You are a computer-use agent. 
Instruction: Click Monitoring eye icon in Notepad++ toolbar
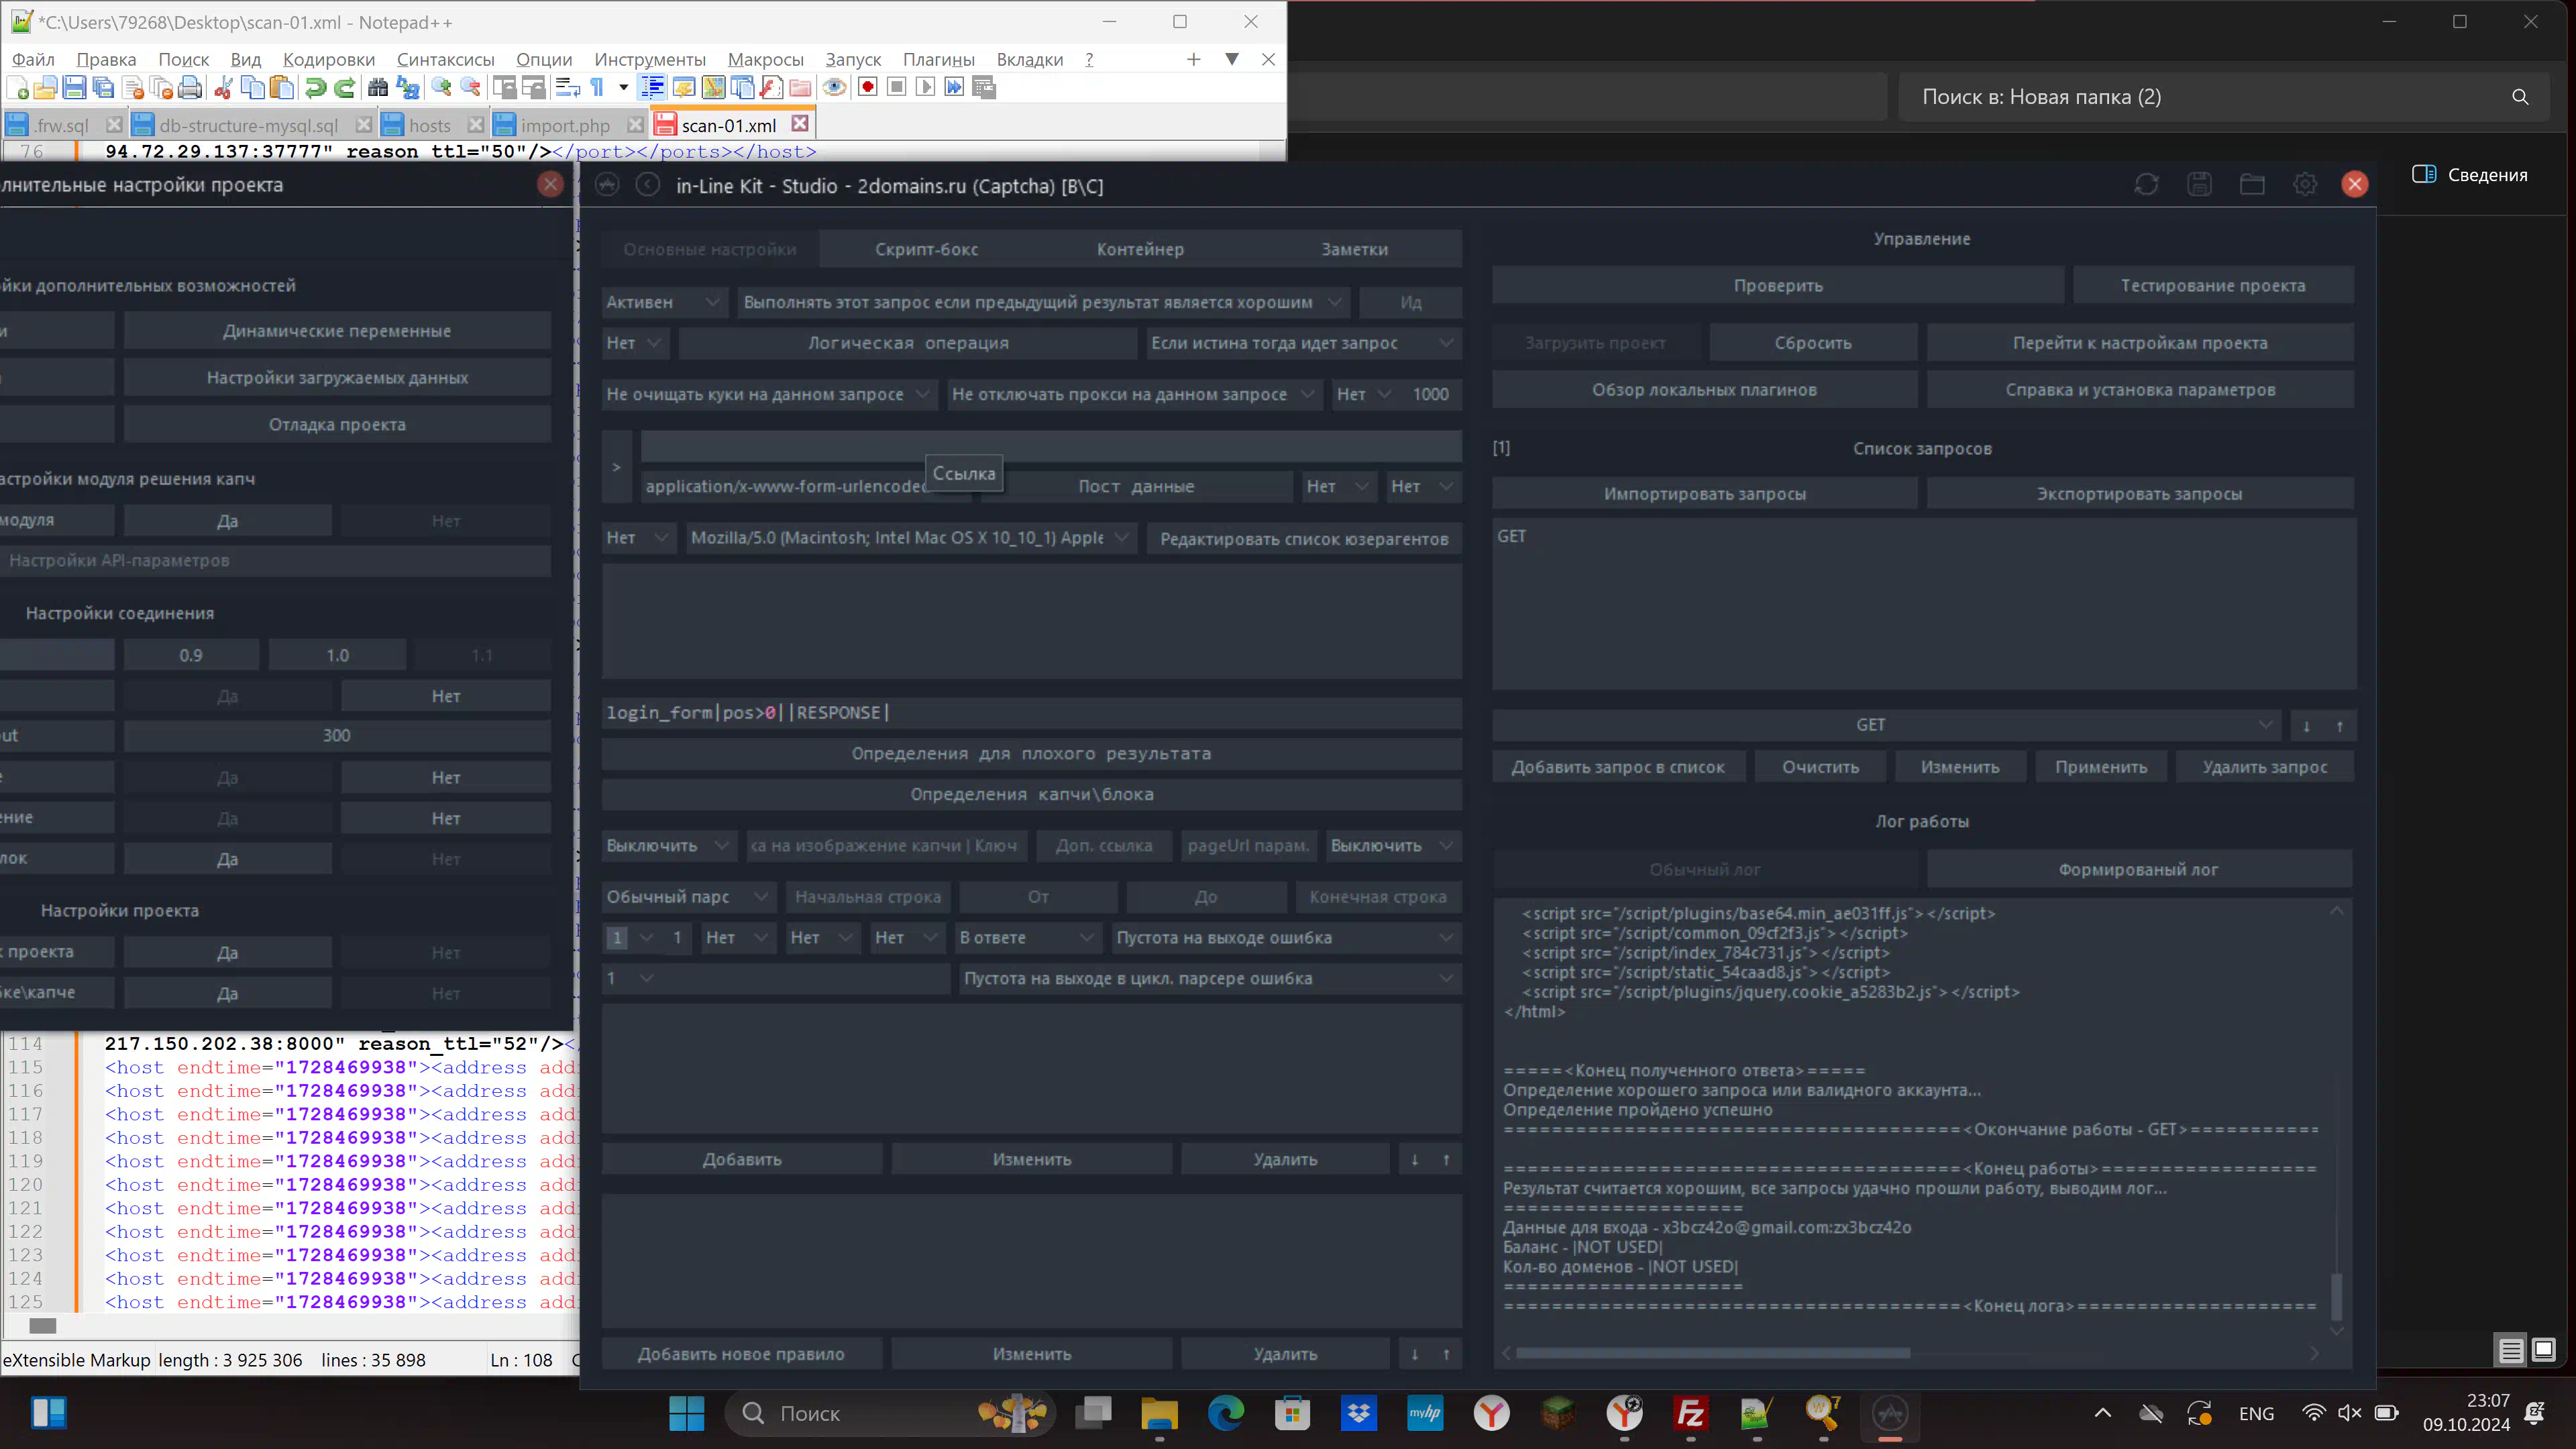coord(834,88)
